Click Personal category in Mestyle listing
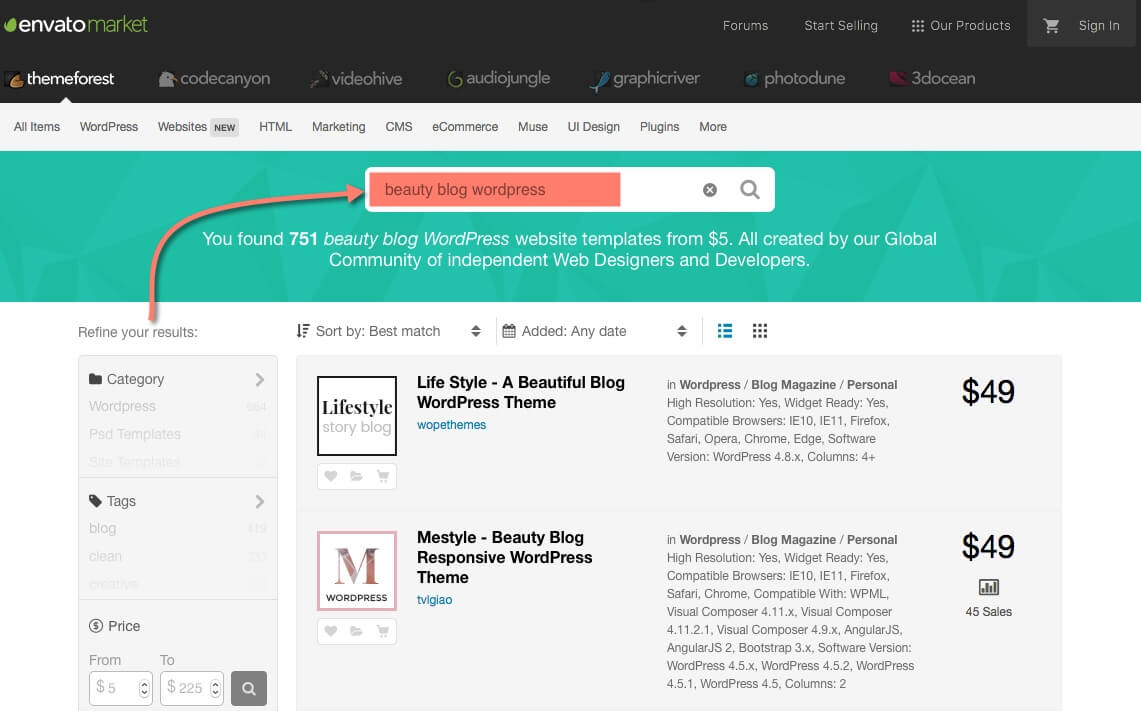This screenshot has width=1141, height=711. [872, 539]
